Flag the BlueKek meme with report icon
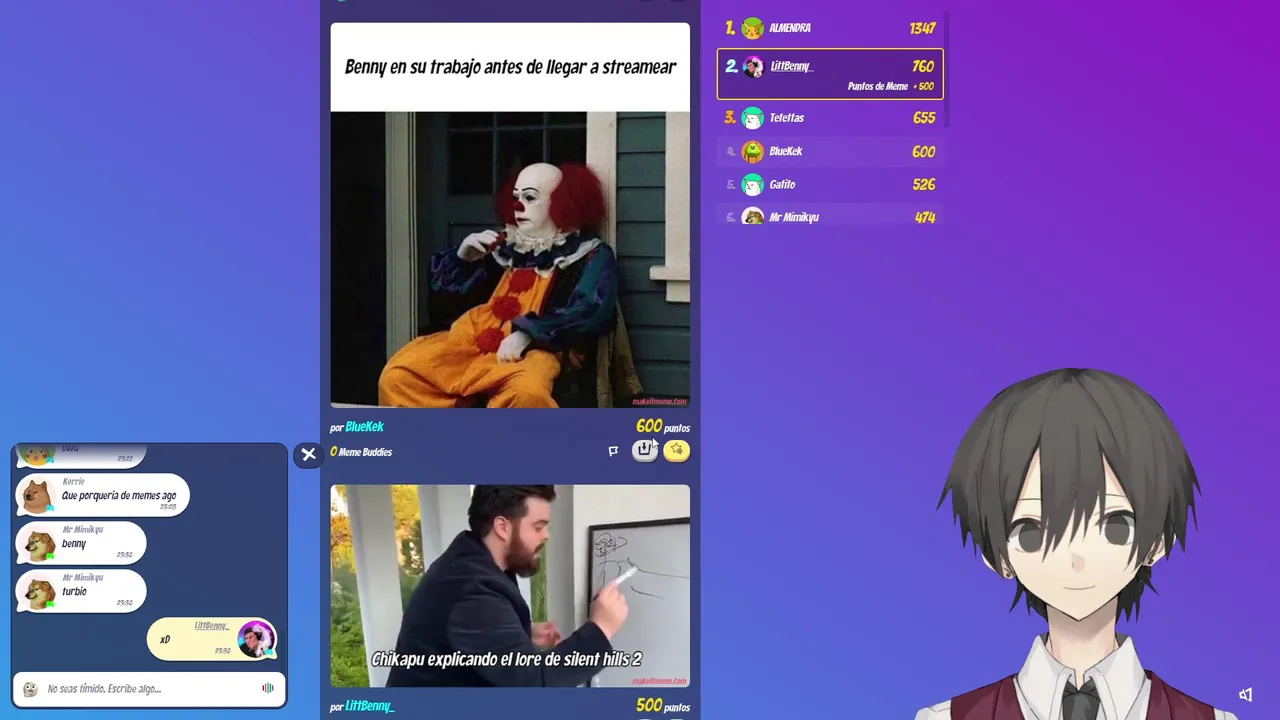Image resolution: width=1280 pixels, height=720 pixels. (613, 451)
